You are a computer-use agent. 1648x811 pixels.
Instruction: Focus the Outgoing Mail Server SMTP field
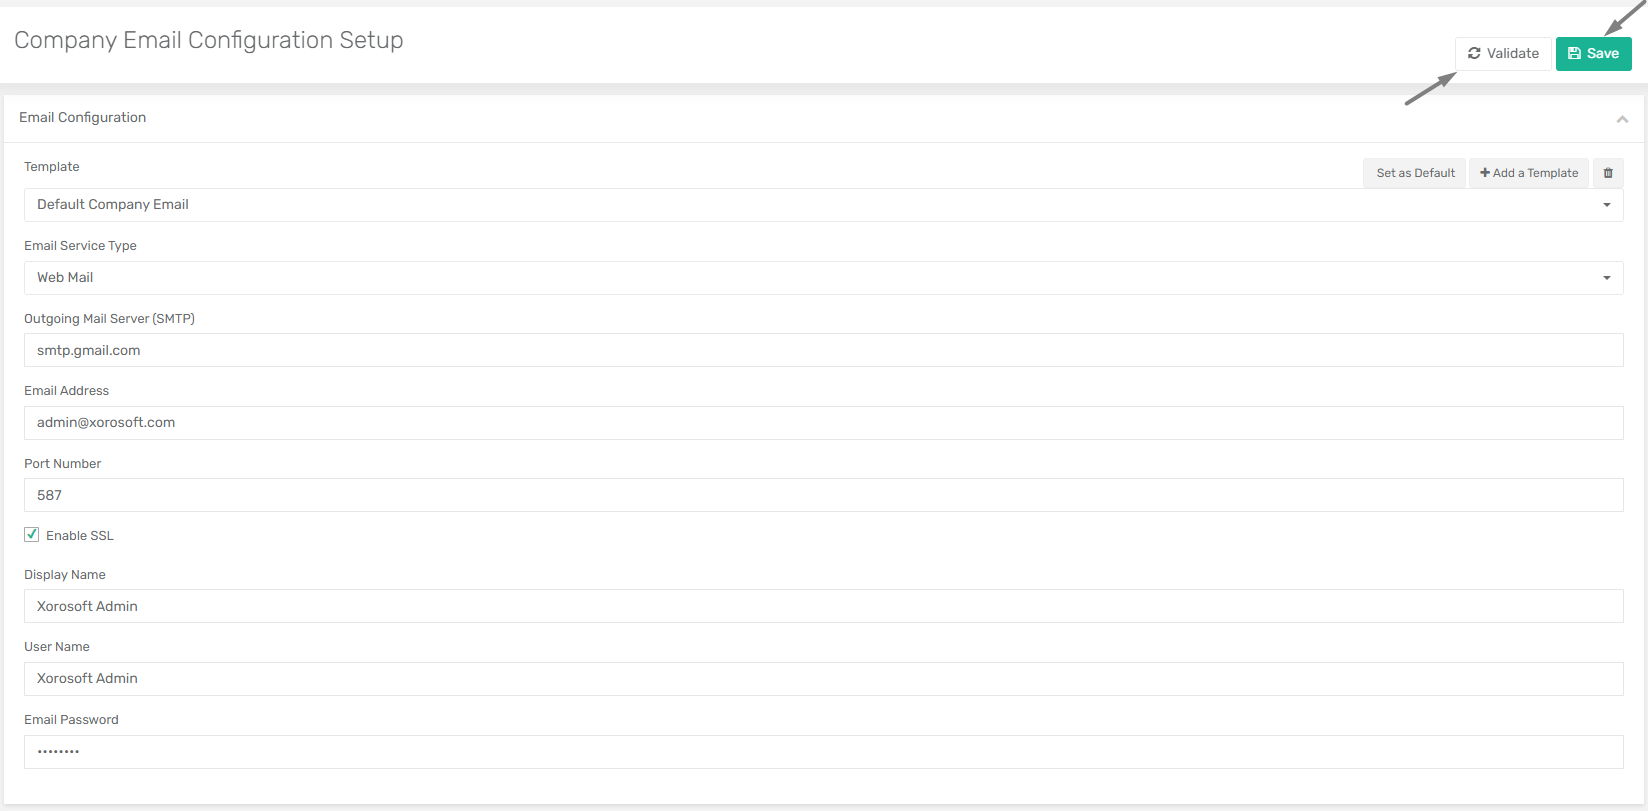[824, 350]
